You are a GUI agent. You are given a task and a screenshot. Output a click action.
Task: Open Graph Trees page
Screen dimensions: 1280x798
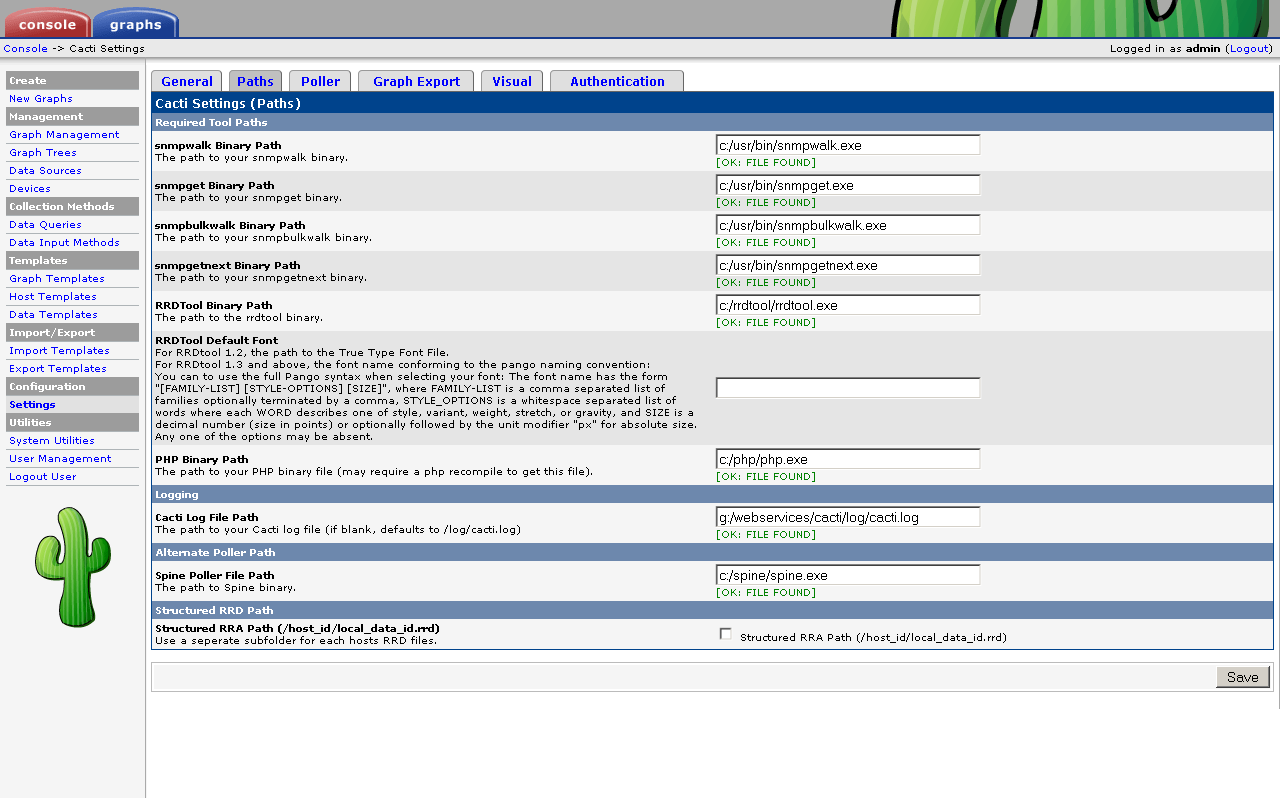point(43,153)
